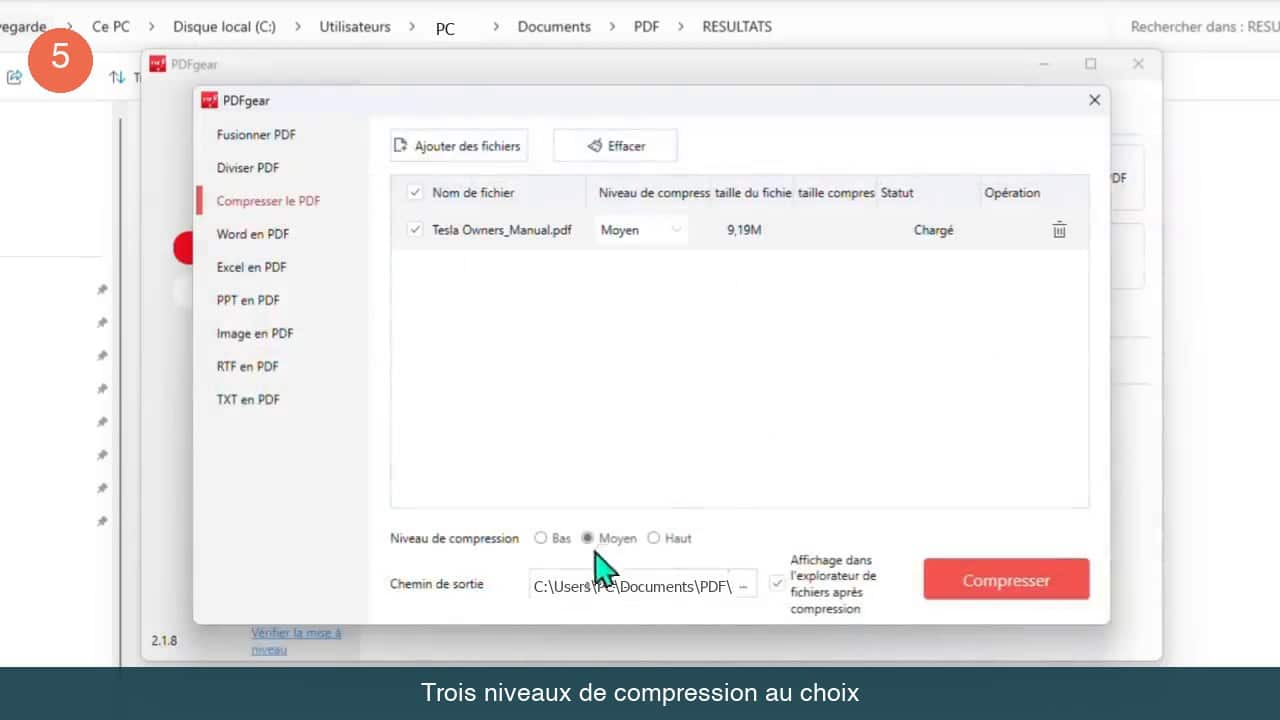1280x720 pixels.
Task: Click the share icon in Explorer toolbar
Action: pyautogui.click(x=14, y=77)
